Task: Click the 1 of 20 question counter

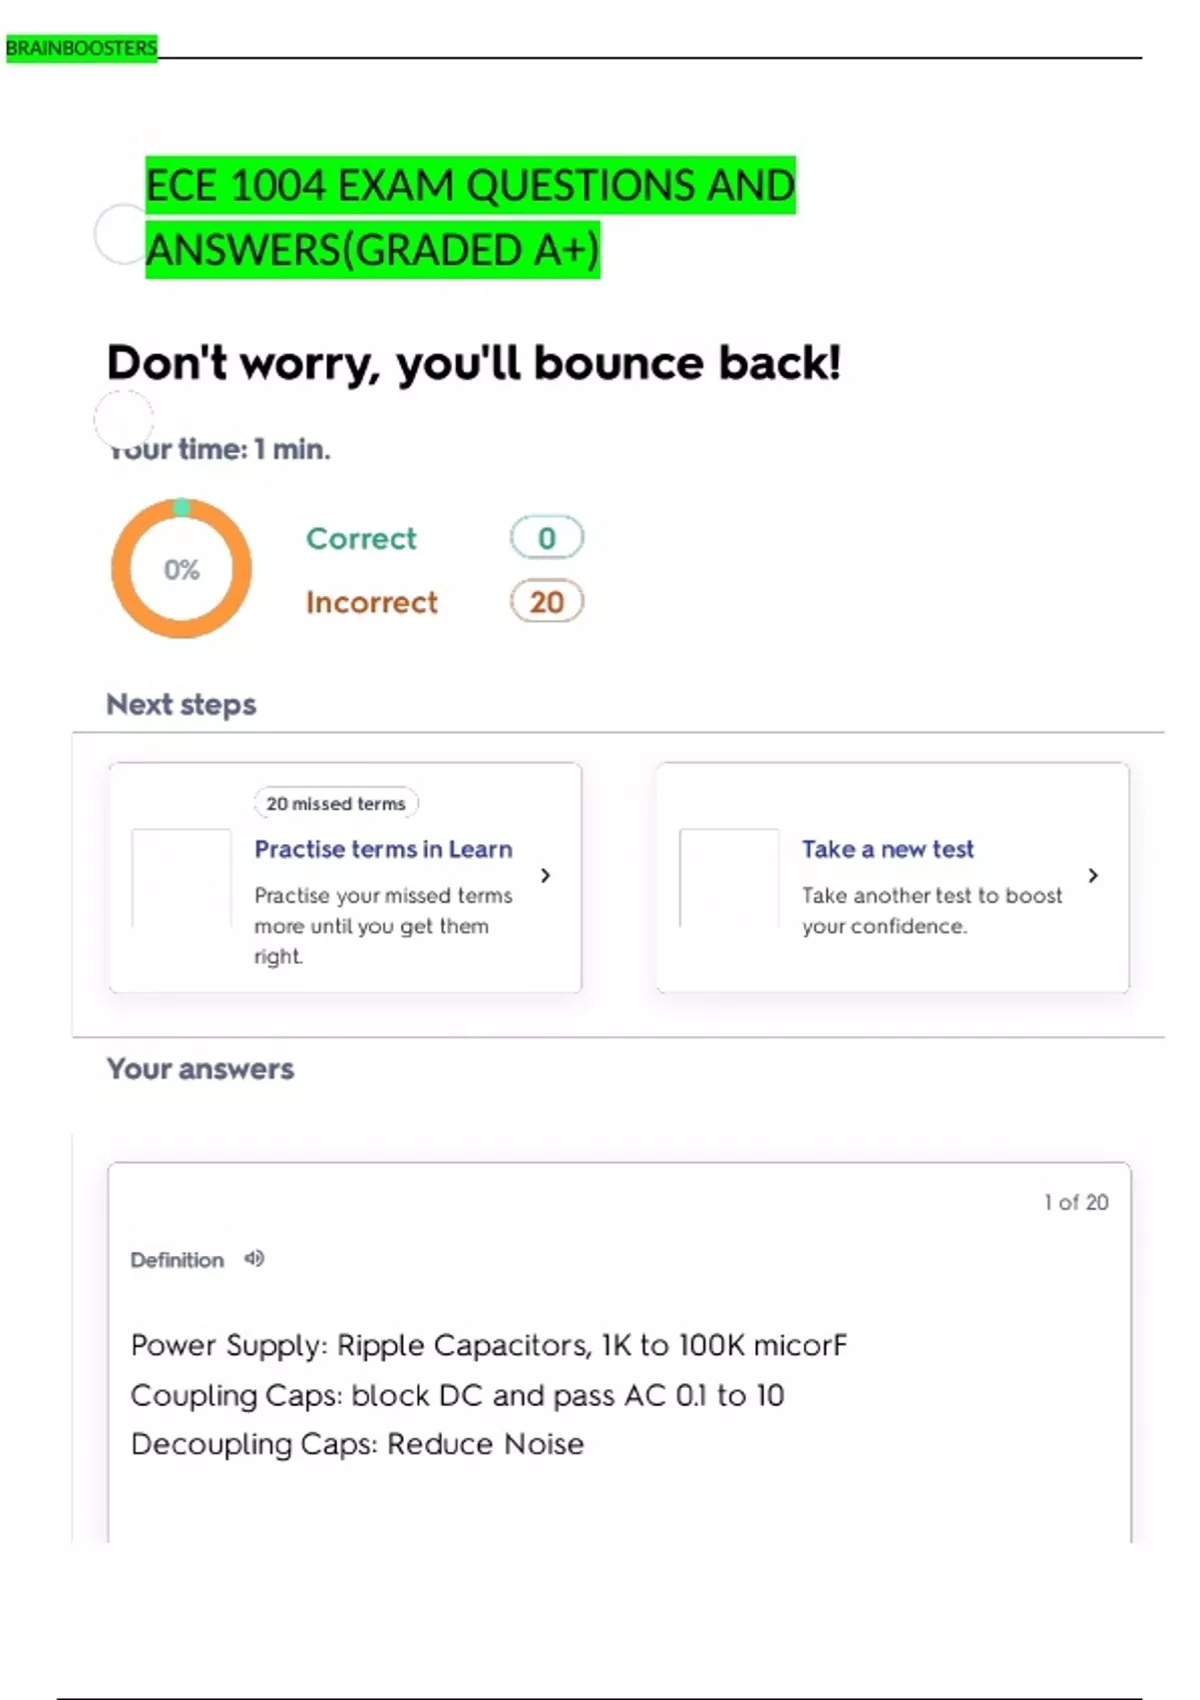Action: coord(1076,1202)
